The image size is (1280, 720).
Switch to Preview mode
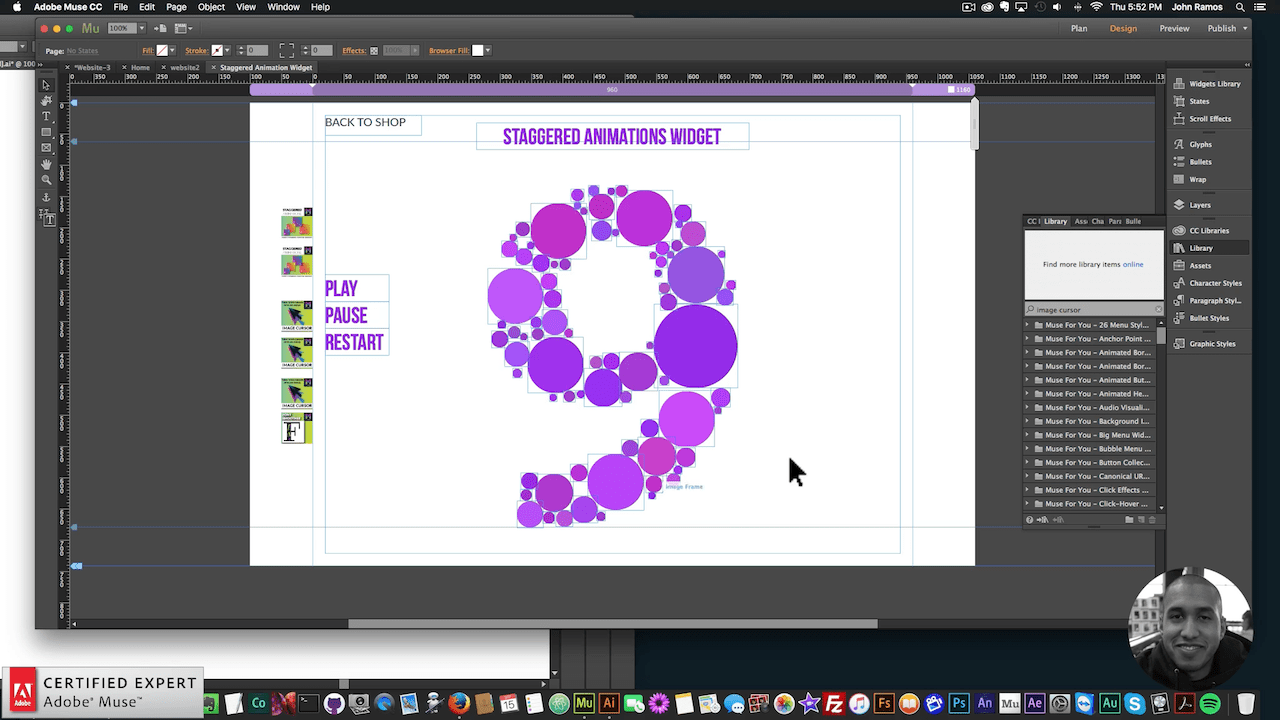[1174, 28]
